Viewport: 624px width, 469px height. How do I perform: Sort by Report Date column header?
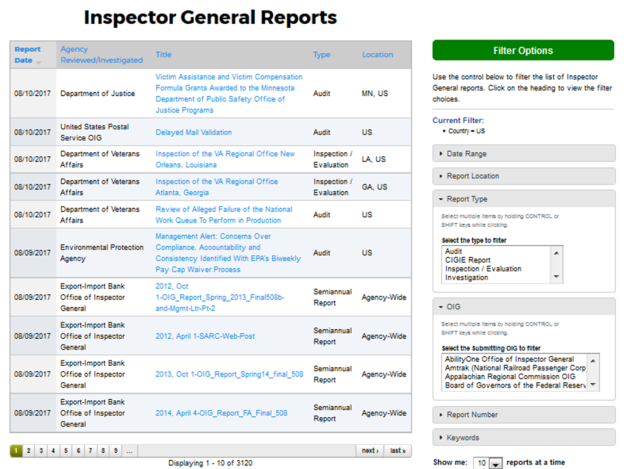tap(28, 54)
